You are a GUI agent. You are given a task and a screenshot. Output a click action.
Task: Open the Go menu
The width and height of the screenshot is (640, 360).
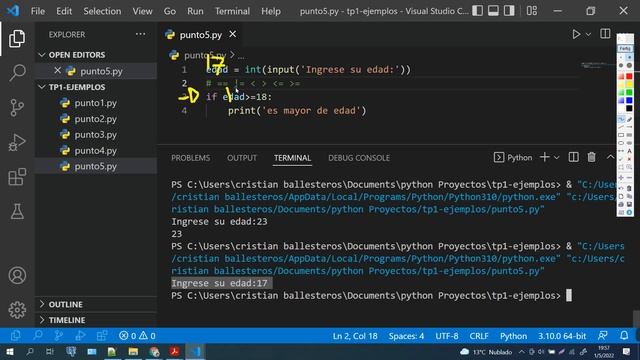click(169, 11)
